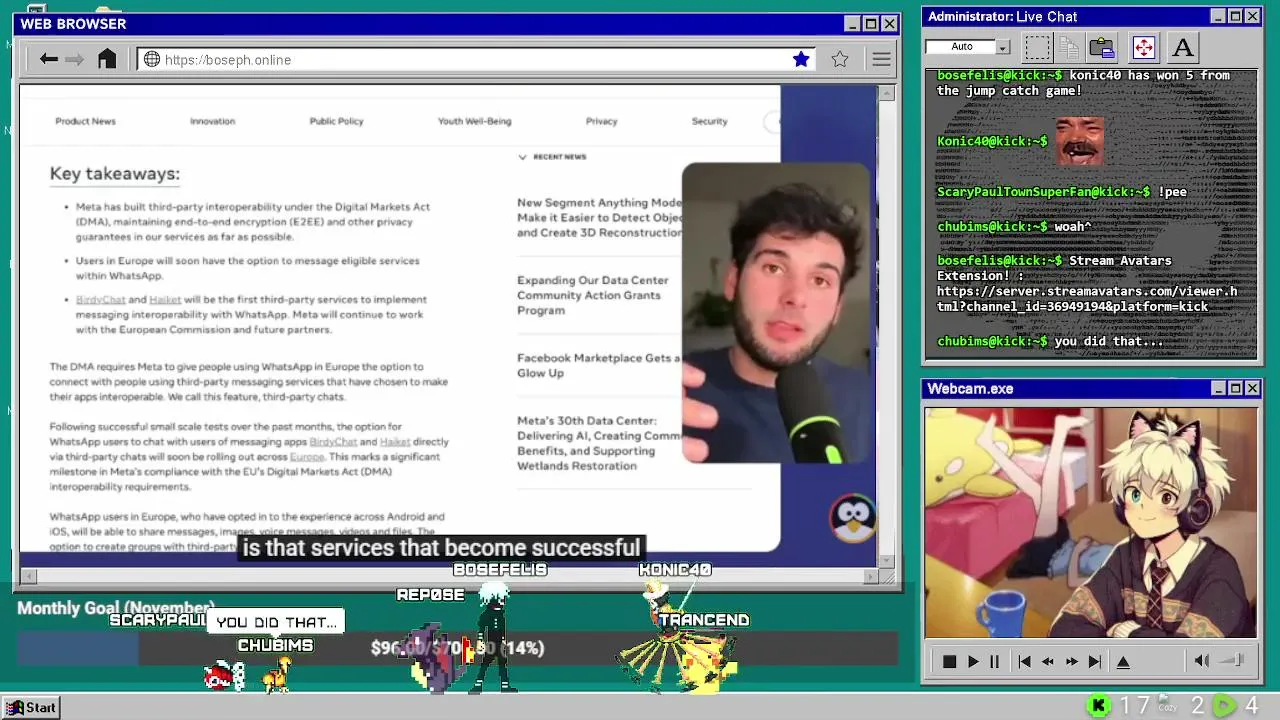Toggle the red four-arrow move icon
The height and width of the screenshot is (720, 1280).
[x=1143, y=47]
